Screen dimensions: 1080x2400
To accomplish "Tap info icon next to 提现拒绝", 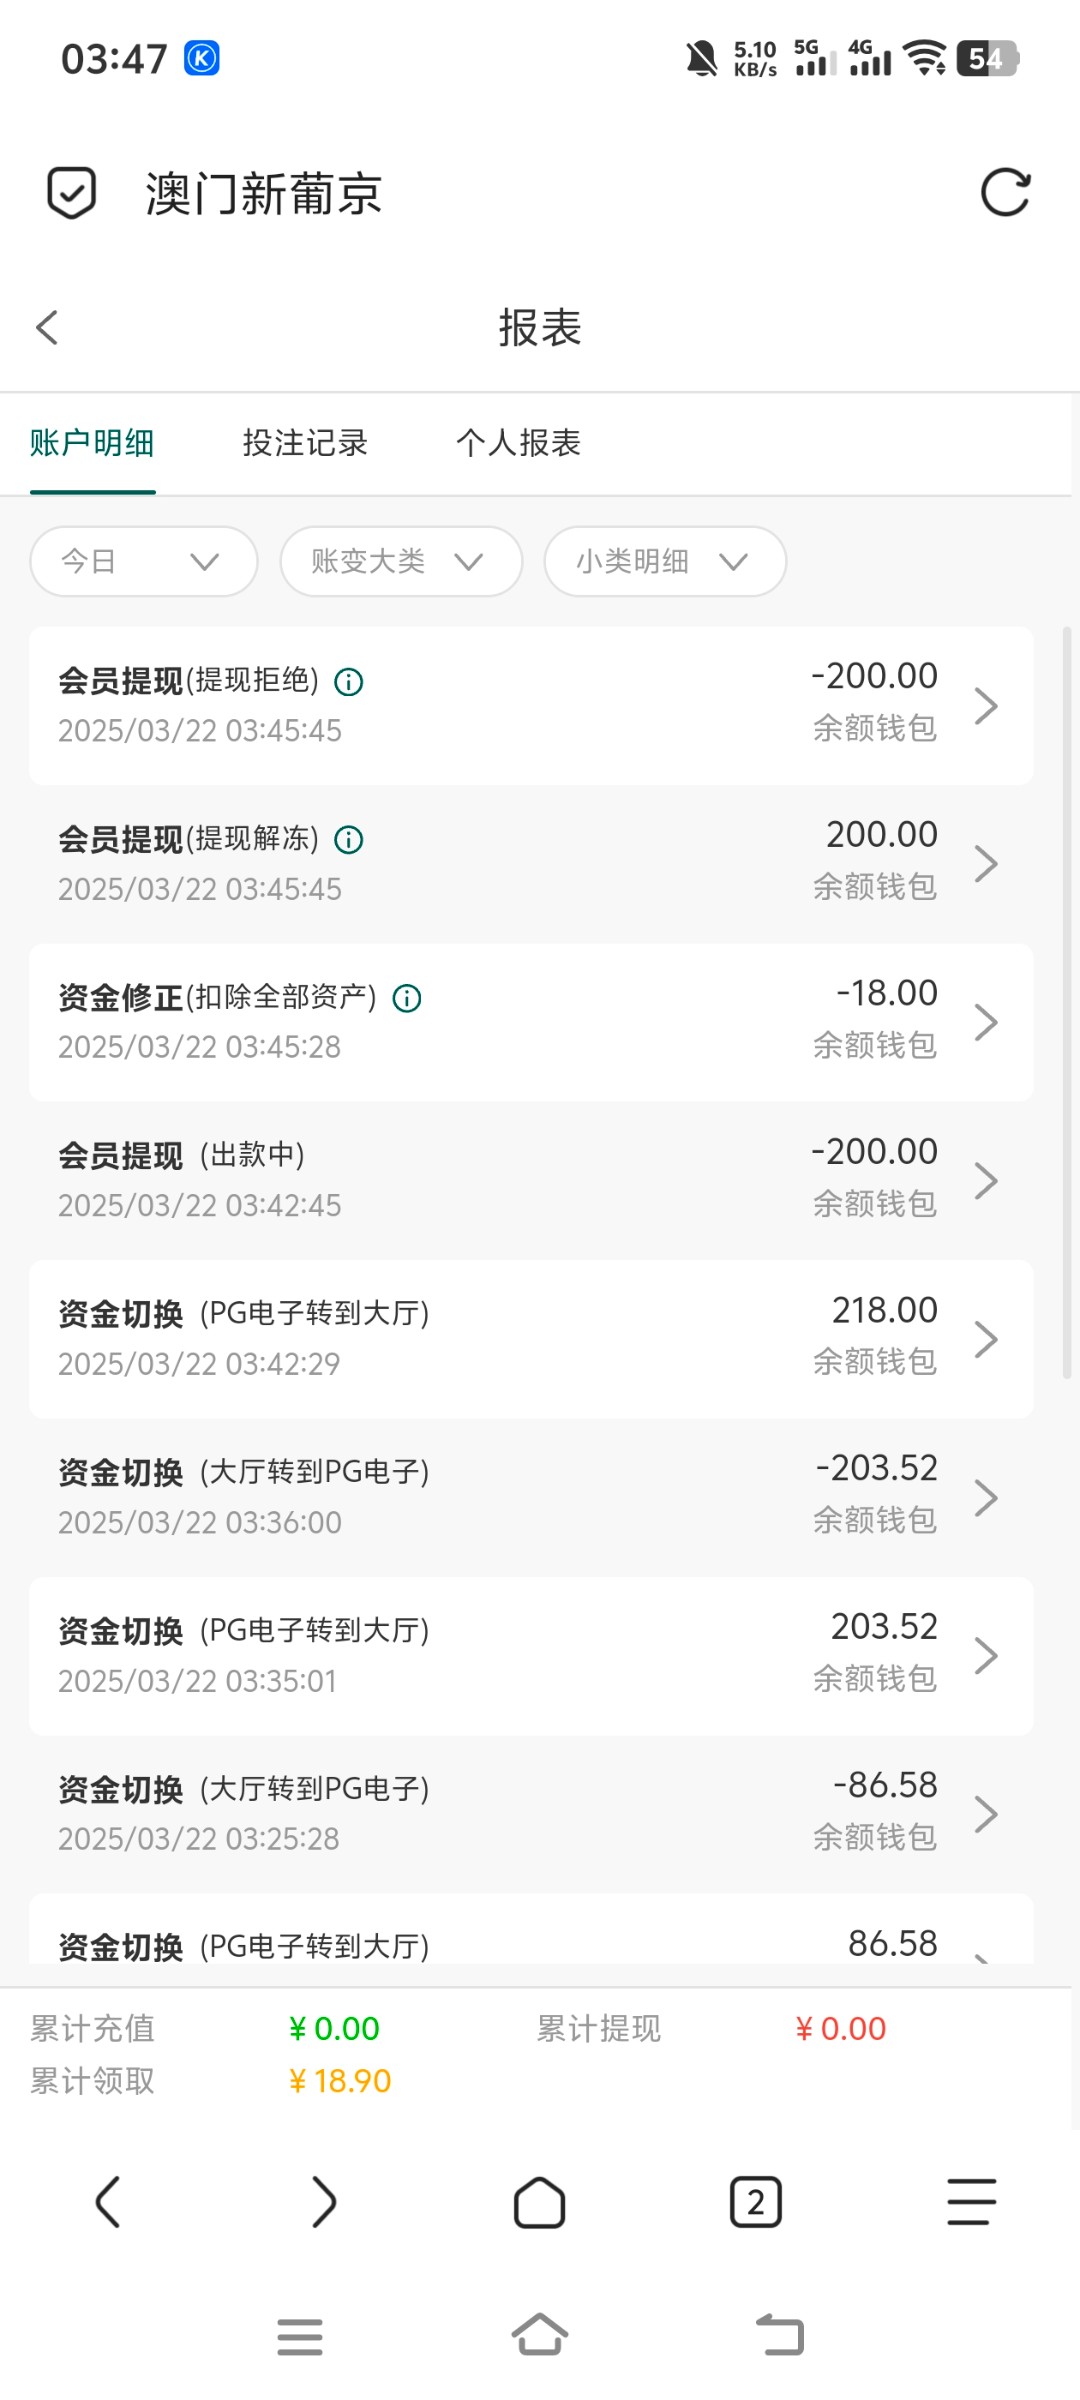I will (348, 683).
